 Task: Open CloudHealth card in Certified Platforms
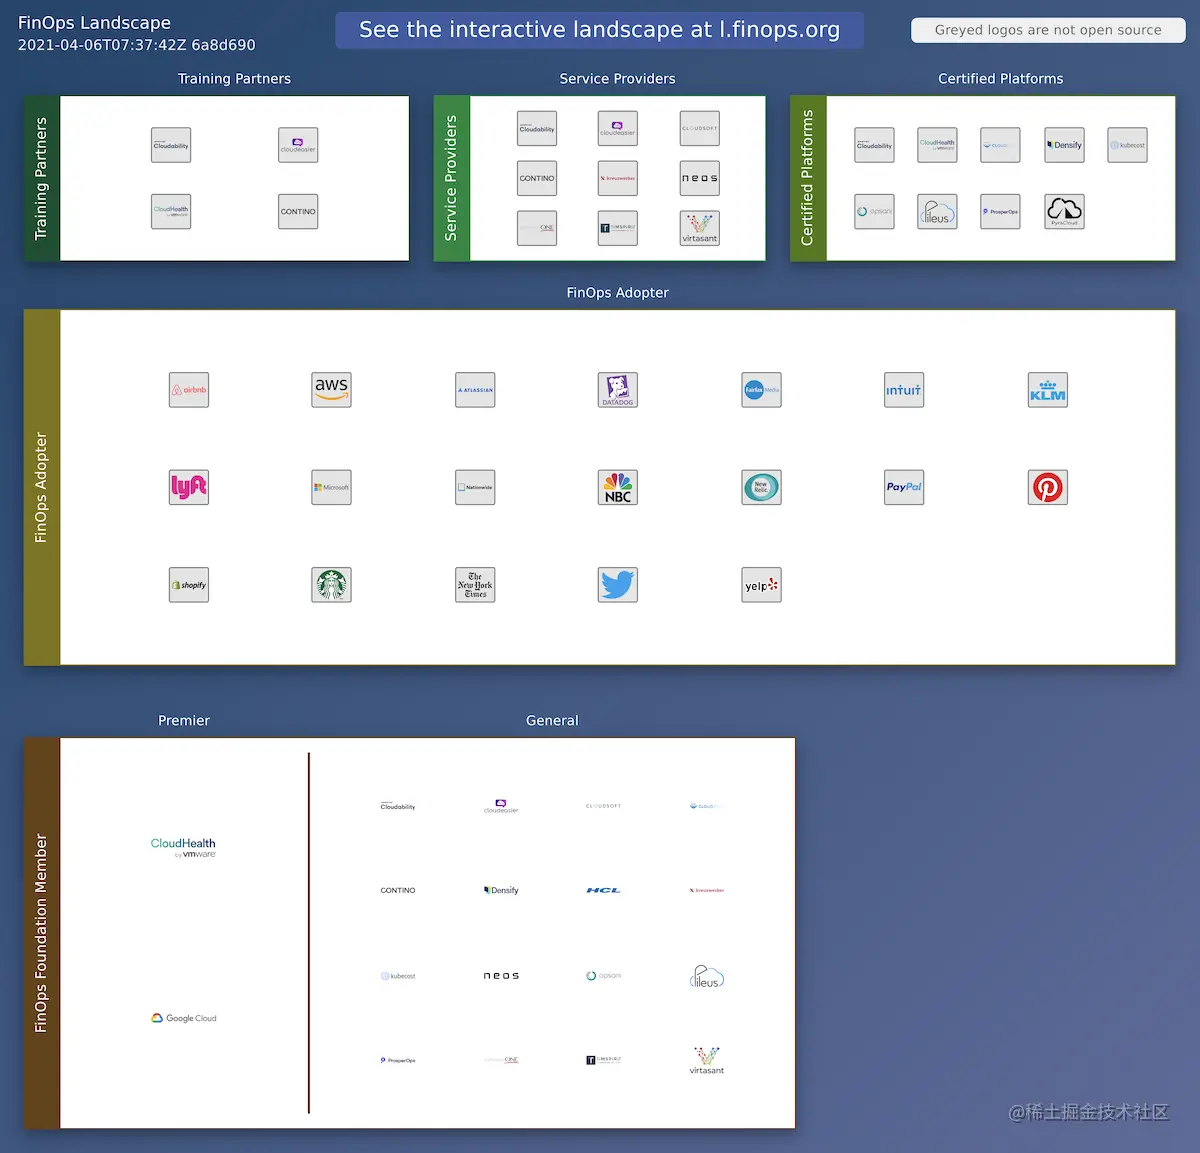pos(938,145)
